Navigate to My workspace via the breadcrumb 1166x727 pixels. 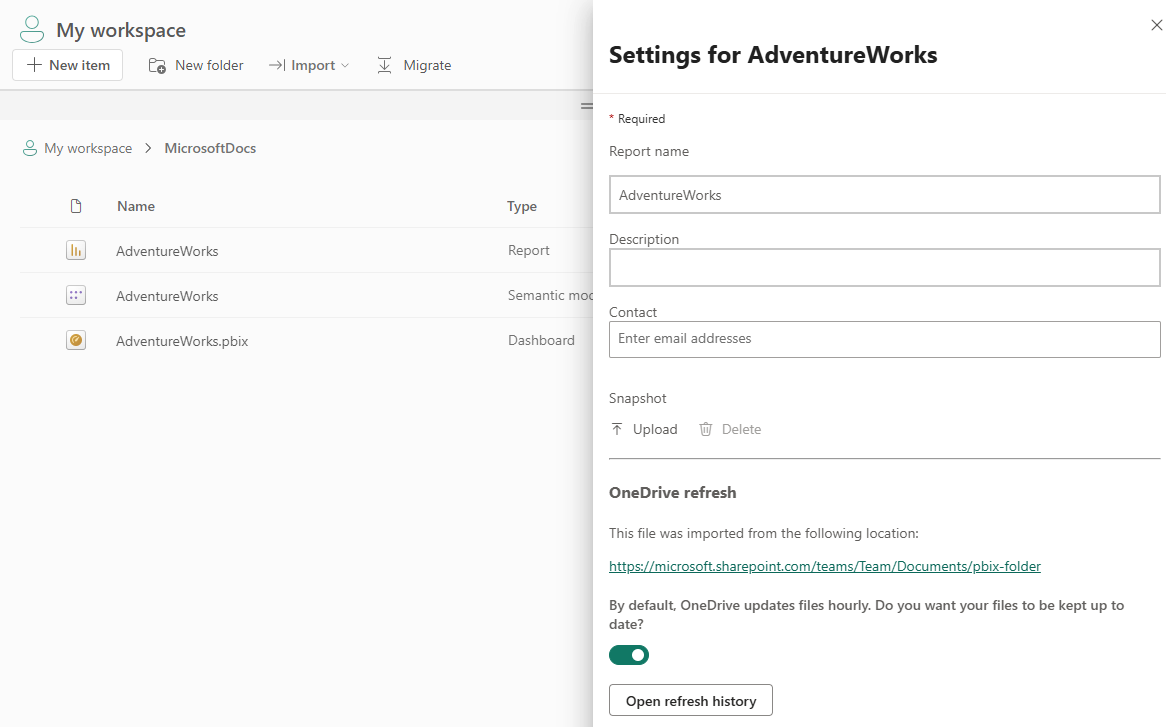(x=87, y=148)
